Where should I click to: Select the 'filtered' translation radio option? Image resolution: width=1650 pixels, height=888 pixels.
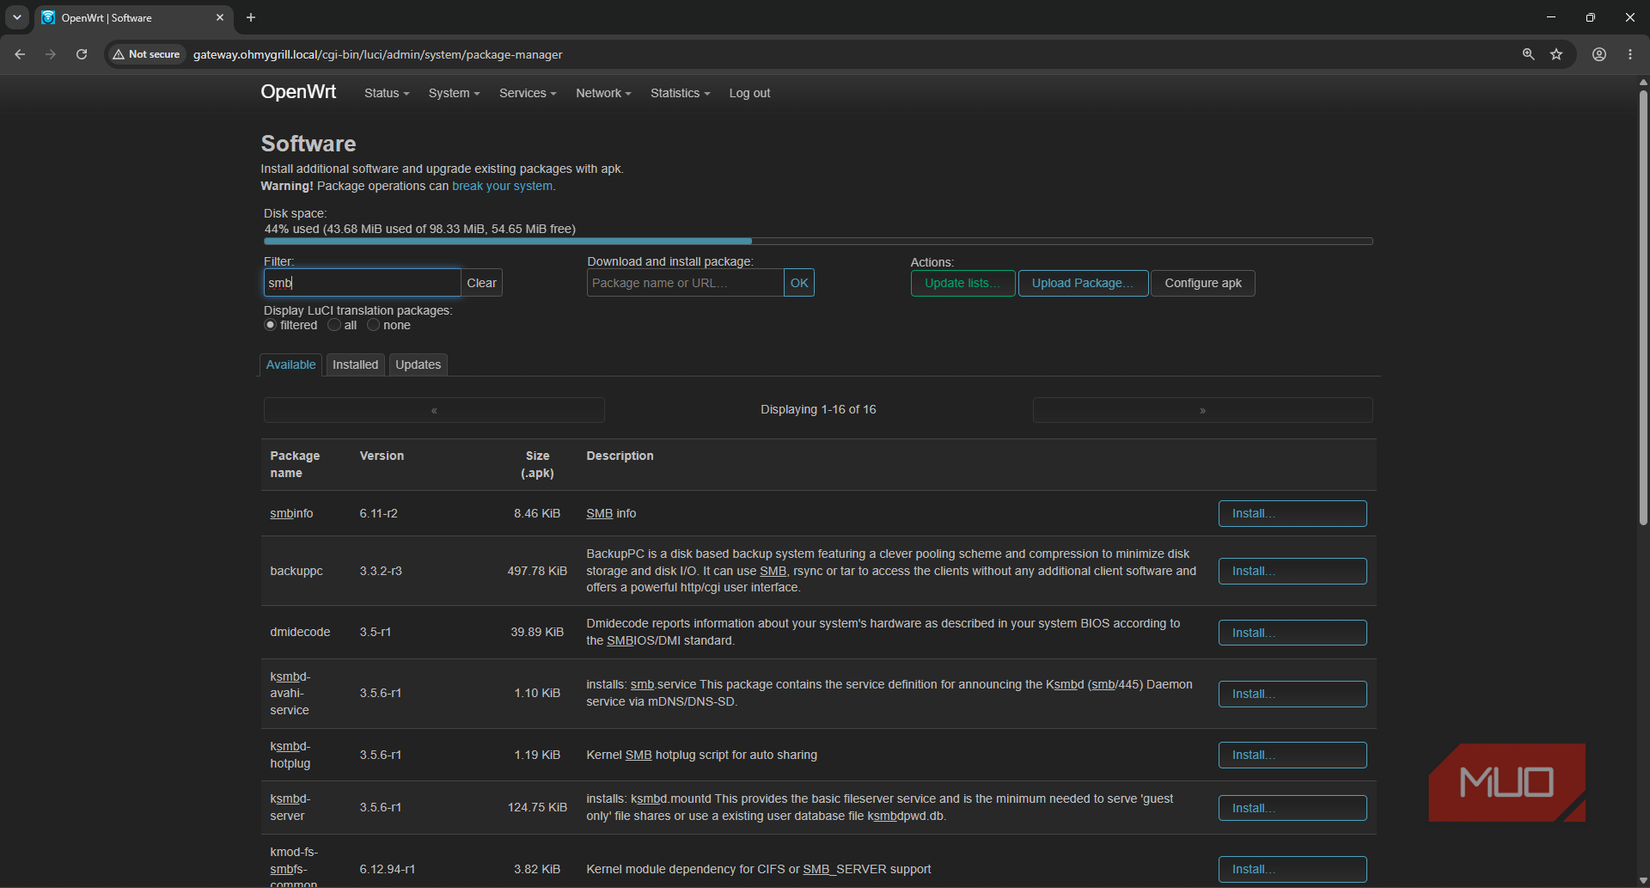(x=270, y=325)
